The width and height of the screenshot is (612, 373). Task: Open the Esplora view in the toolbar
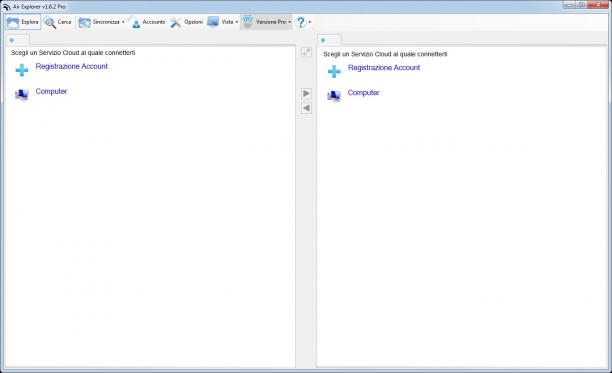click(23, 22)
